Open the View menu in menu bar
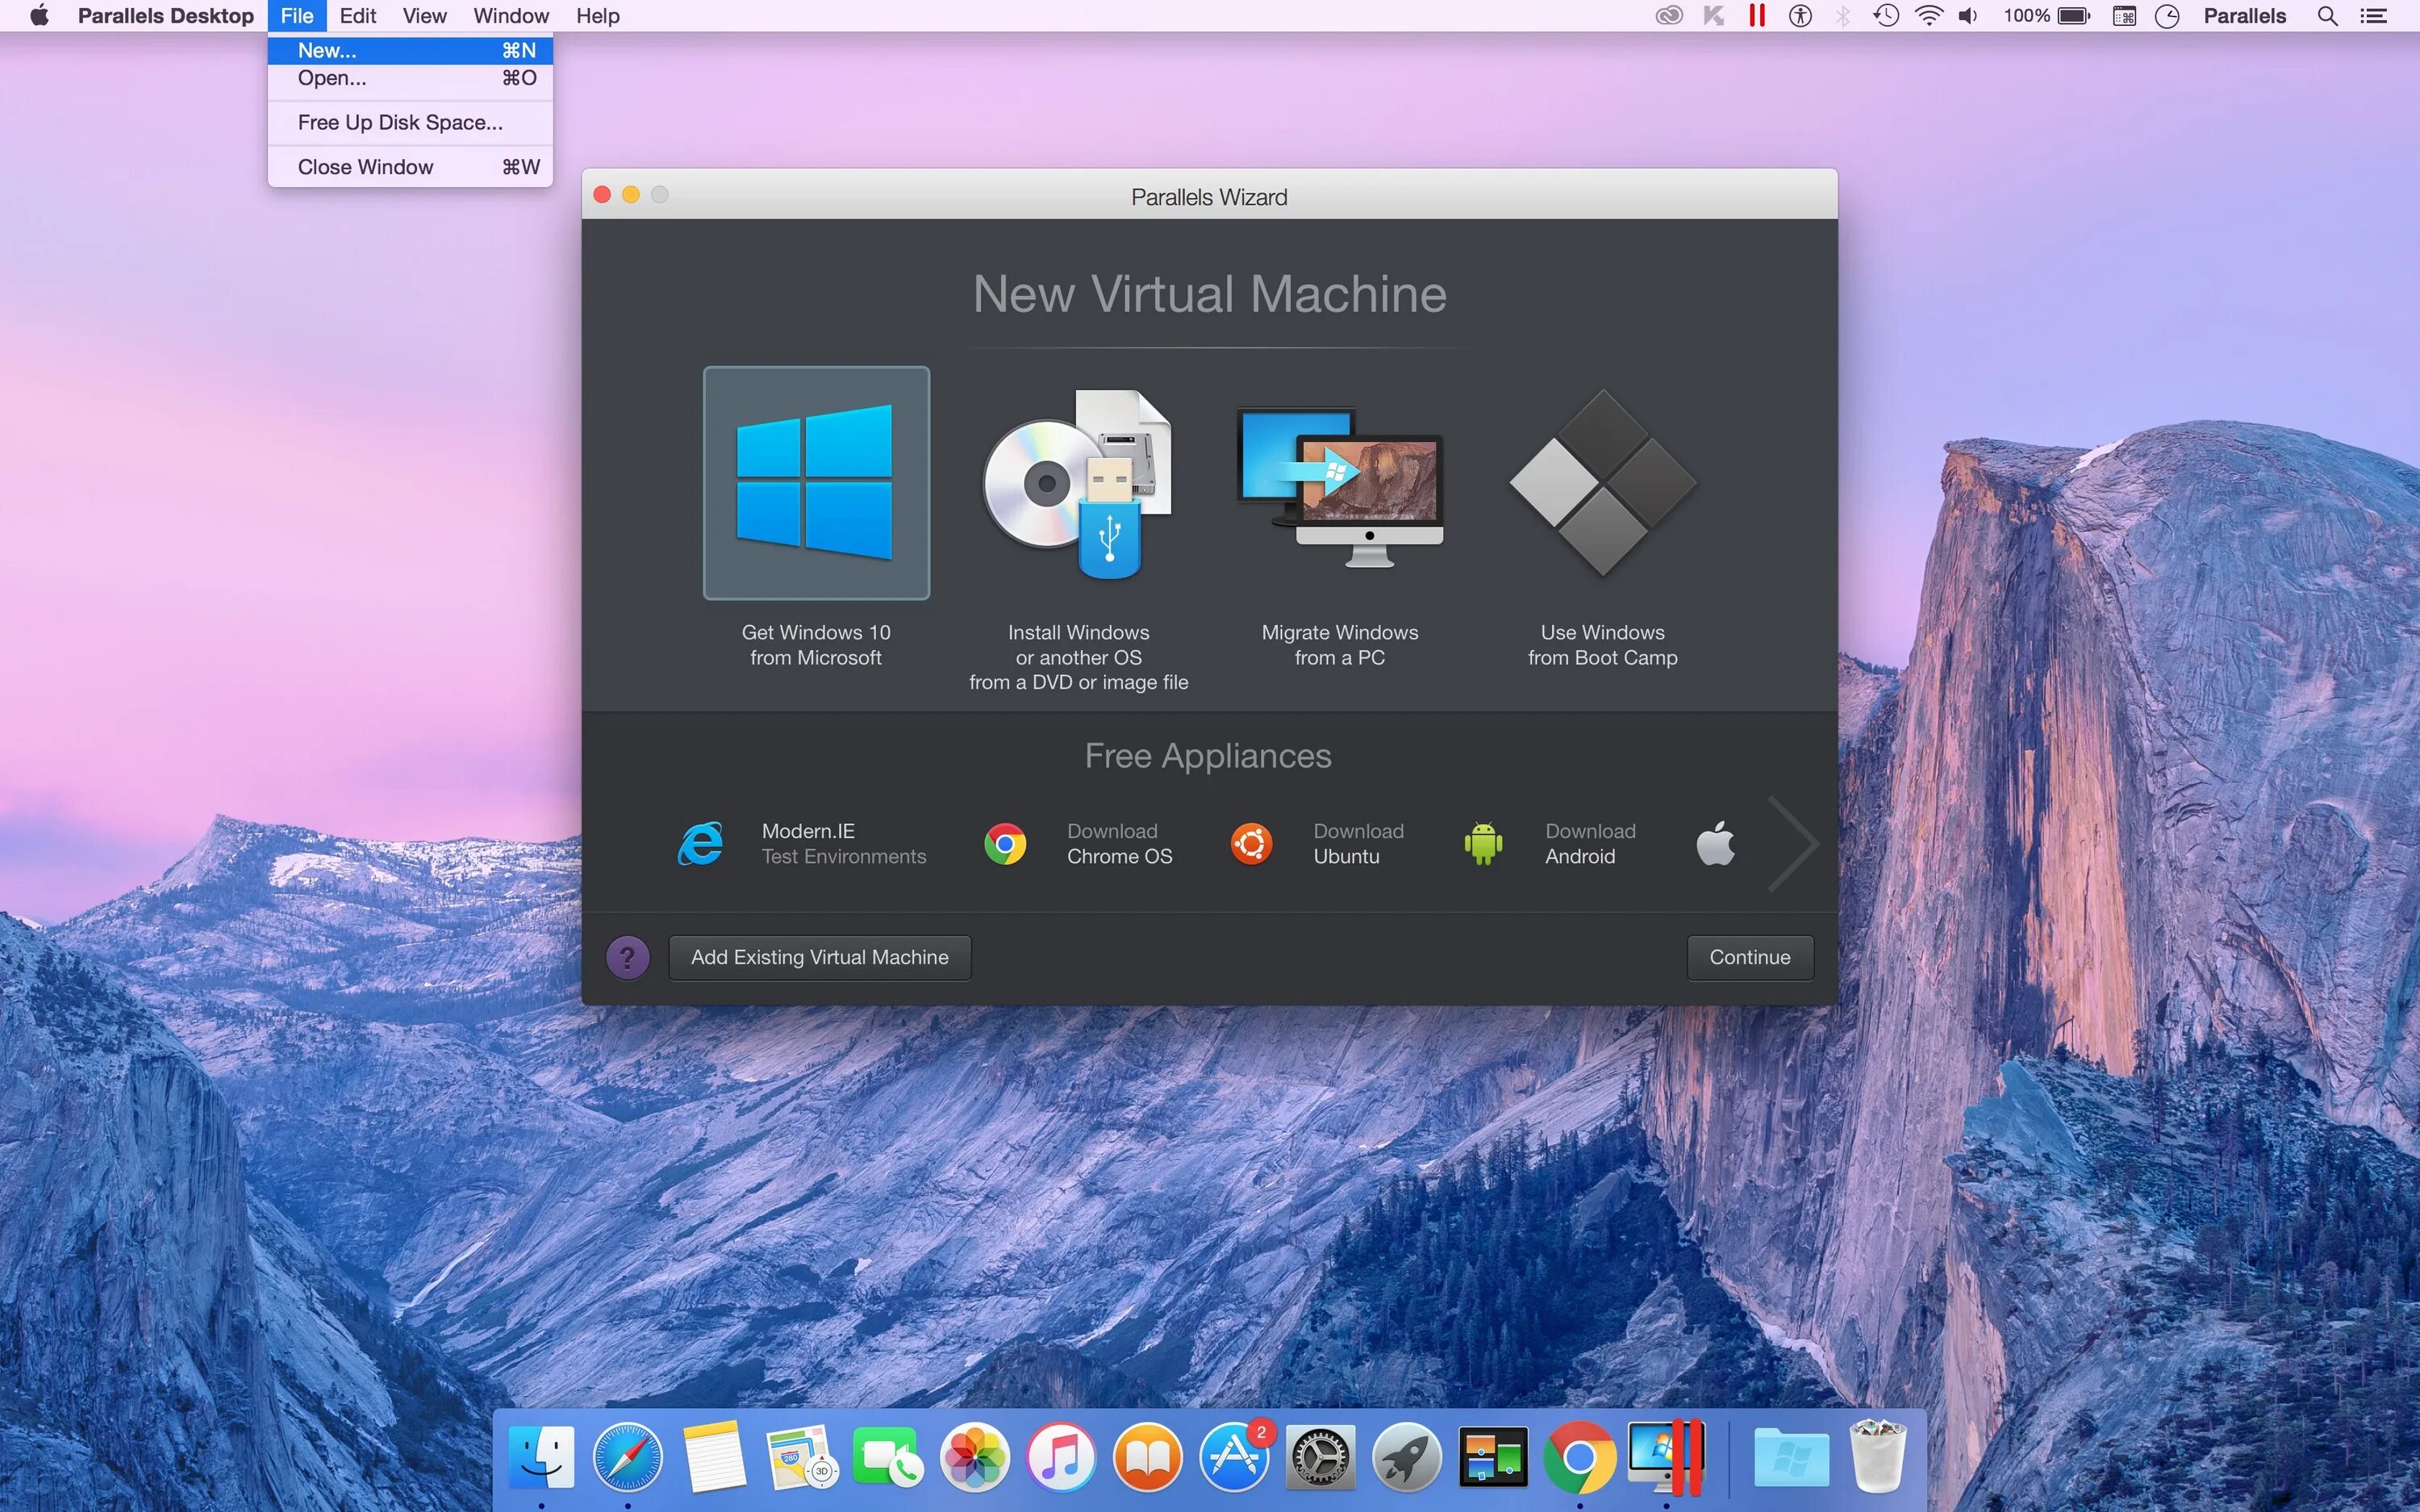 click(x=424, y=16)
